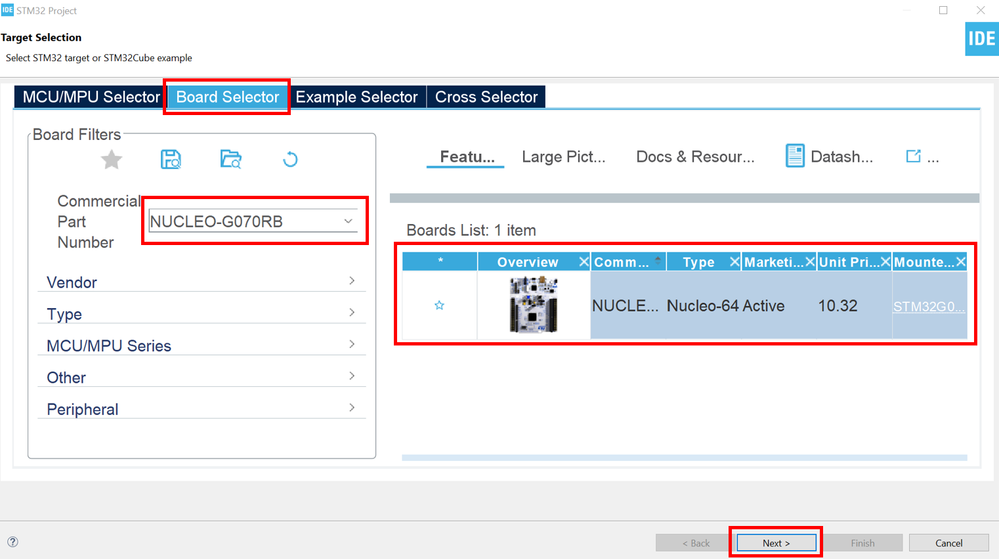The width and height of the screenshot is (999, 559).
Task: Select the Board Selector tab
Action: [227, 97]
